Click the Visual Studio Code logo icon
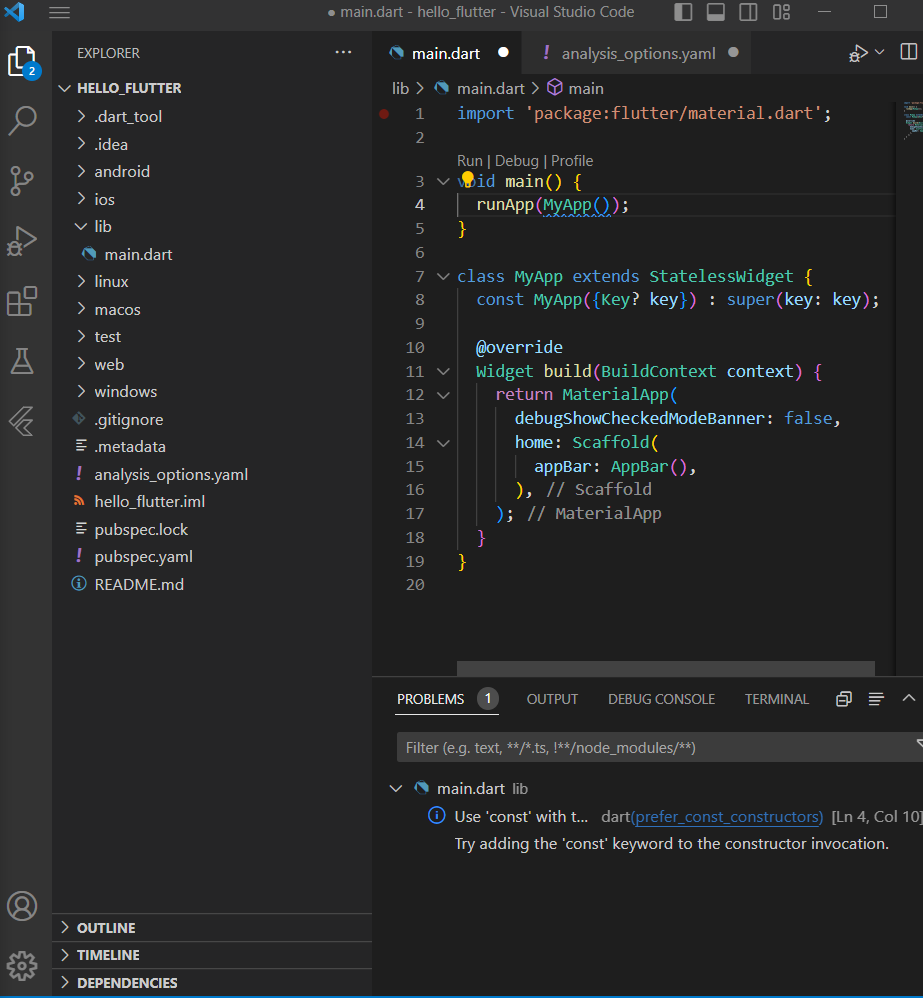Image resolution: width=923 pixels, height=998 pixels. 14,12
